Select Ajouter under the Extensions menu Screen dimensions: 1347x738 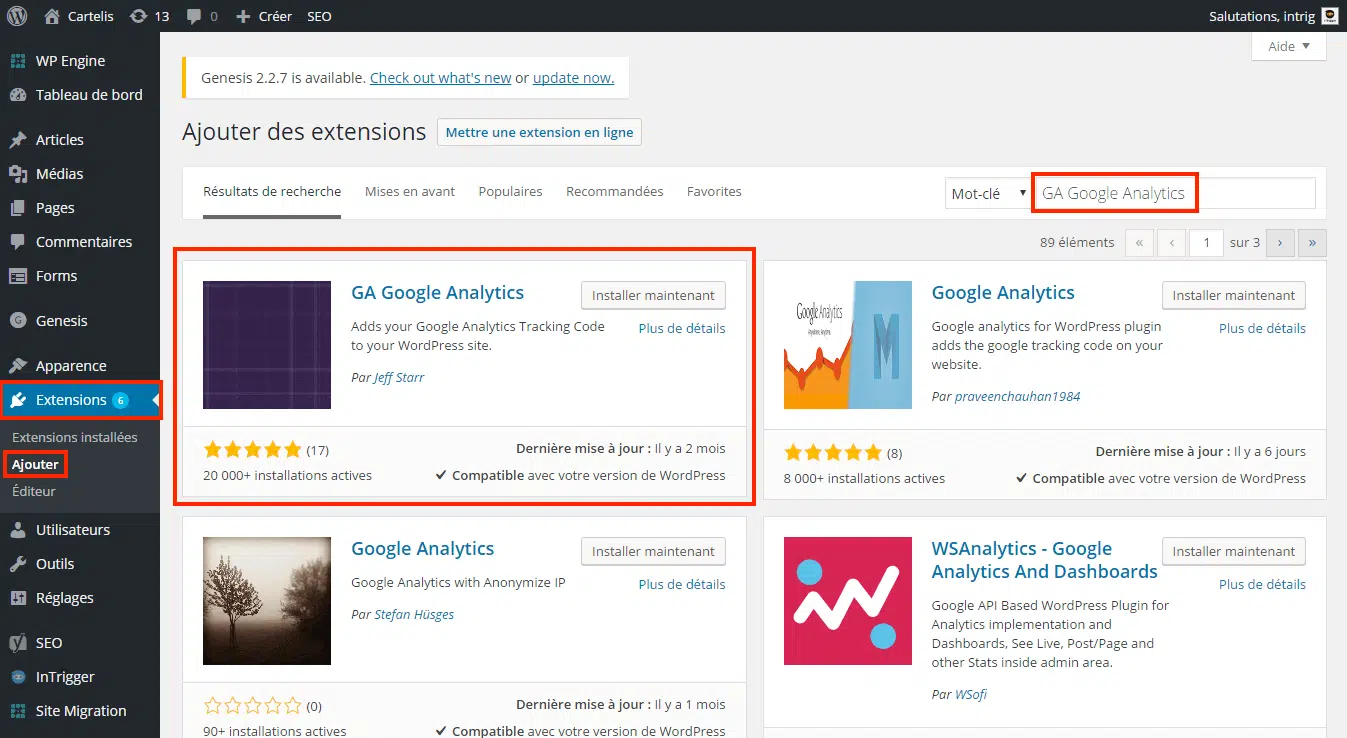pyautogui.click(x=36, y=465)
